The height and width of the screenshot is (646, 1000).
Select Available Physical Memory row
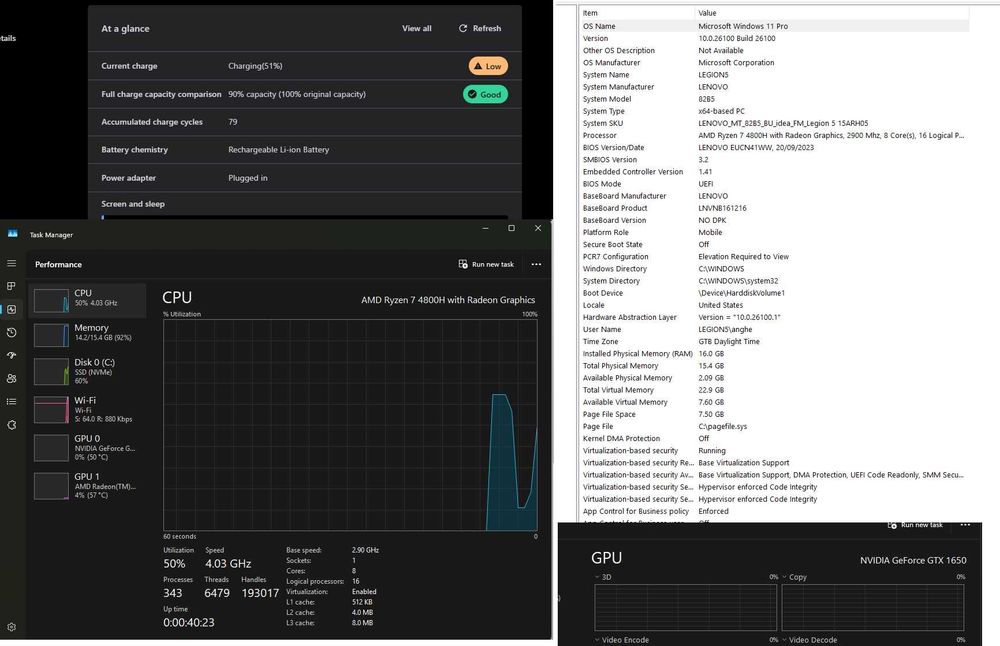click(x=774, y=378)
